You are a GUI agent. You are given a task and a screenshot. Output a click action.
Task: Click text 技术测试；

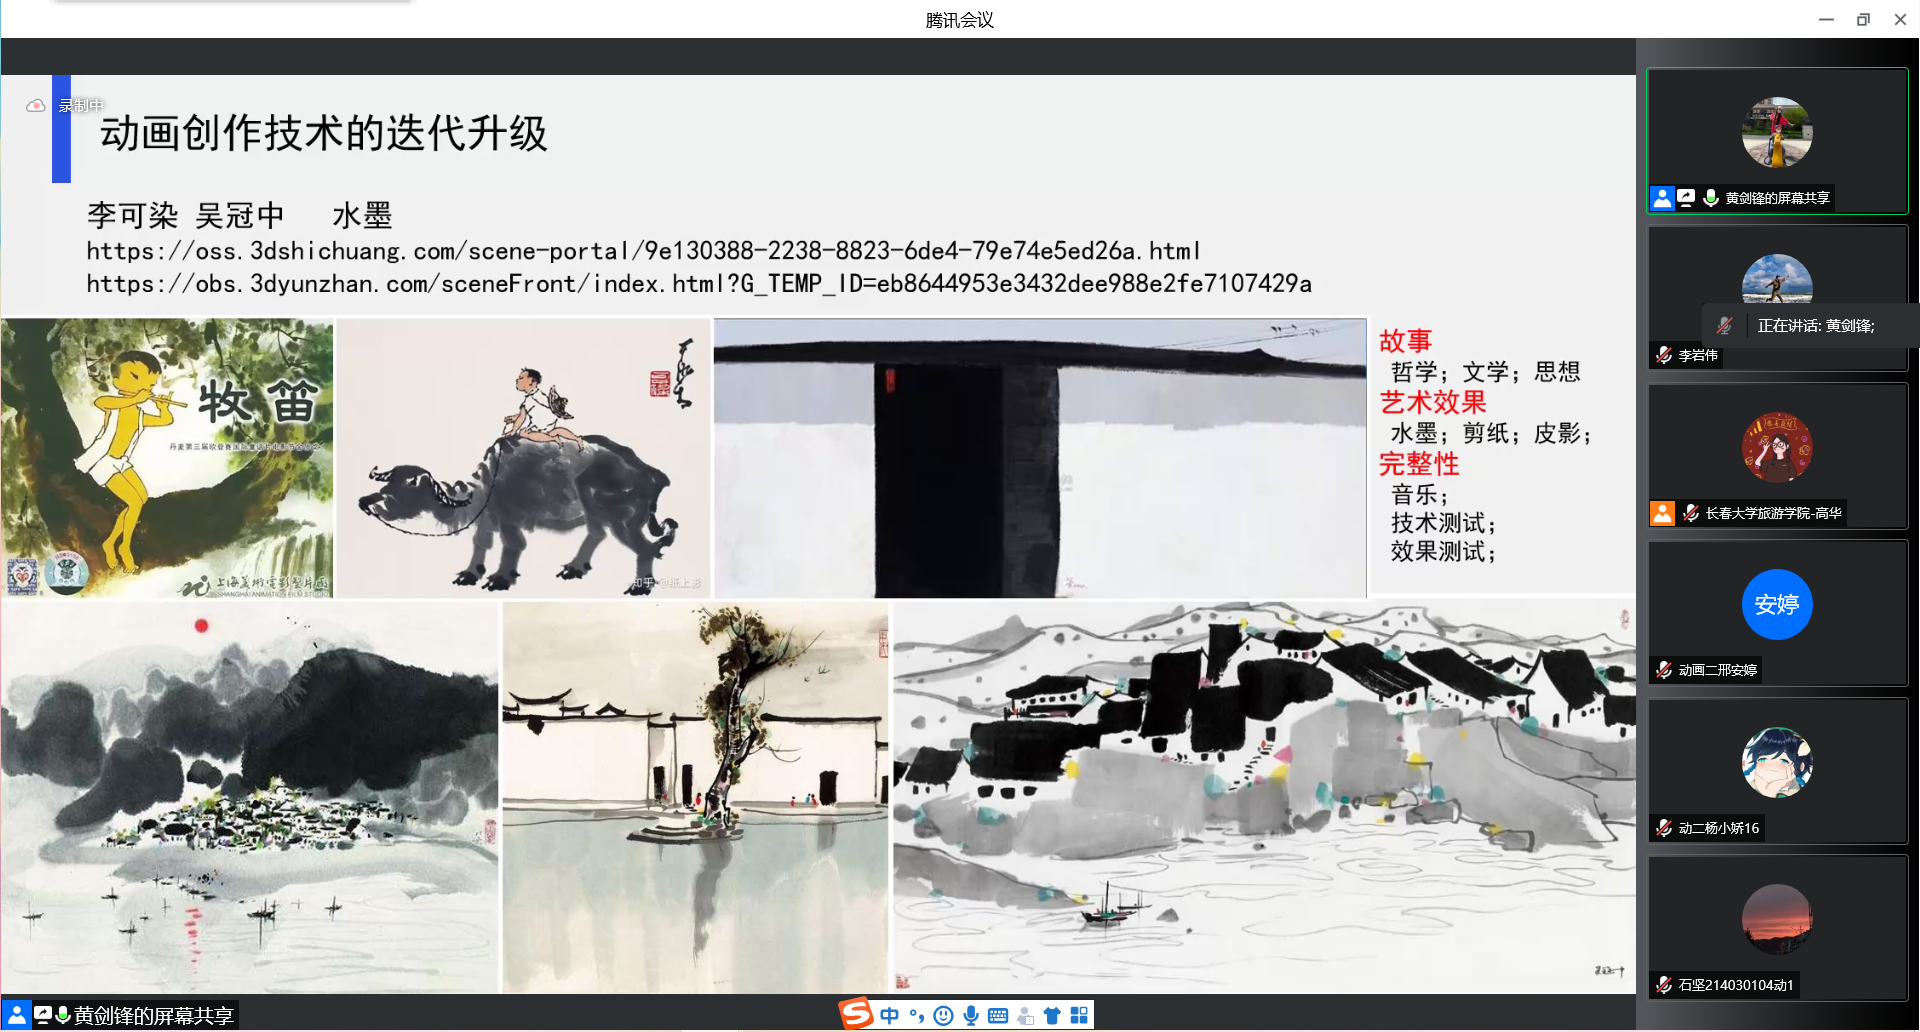pyautogui.click(x=1442, y=523)
